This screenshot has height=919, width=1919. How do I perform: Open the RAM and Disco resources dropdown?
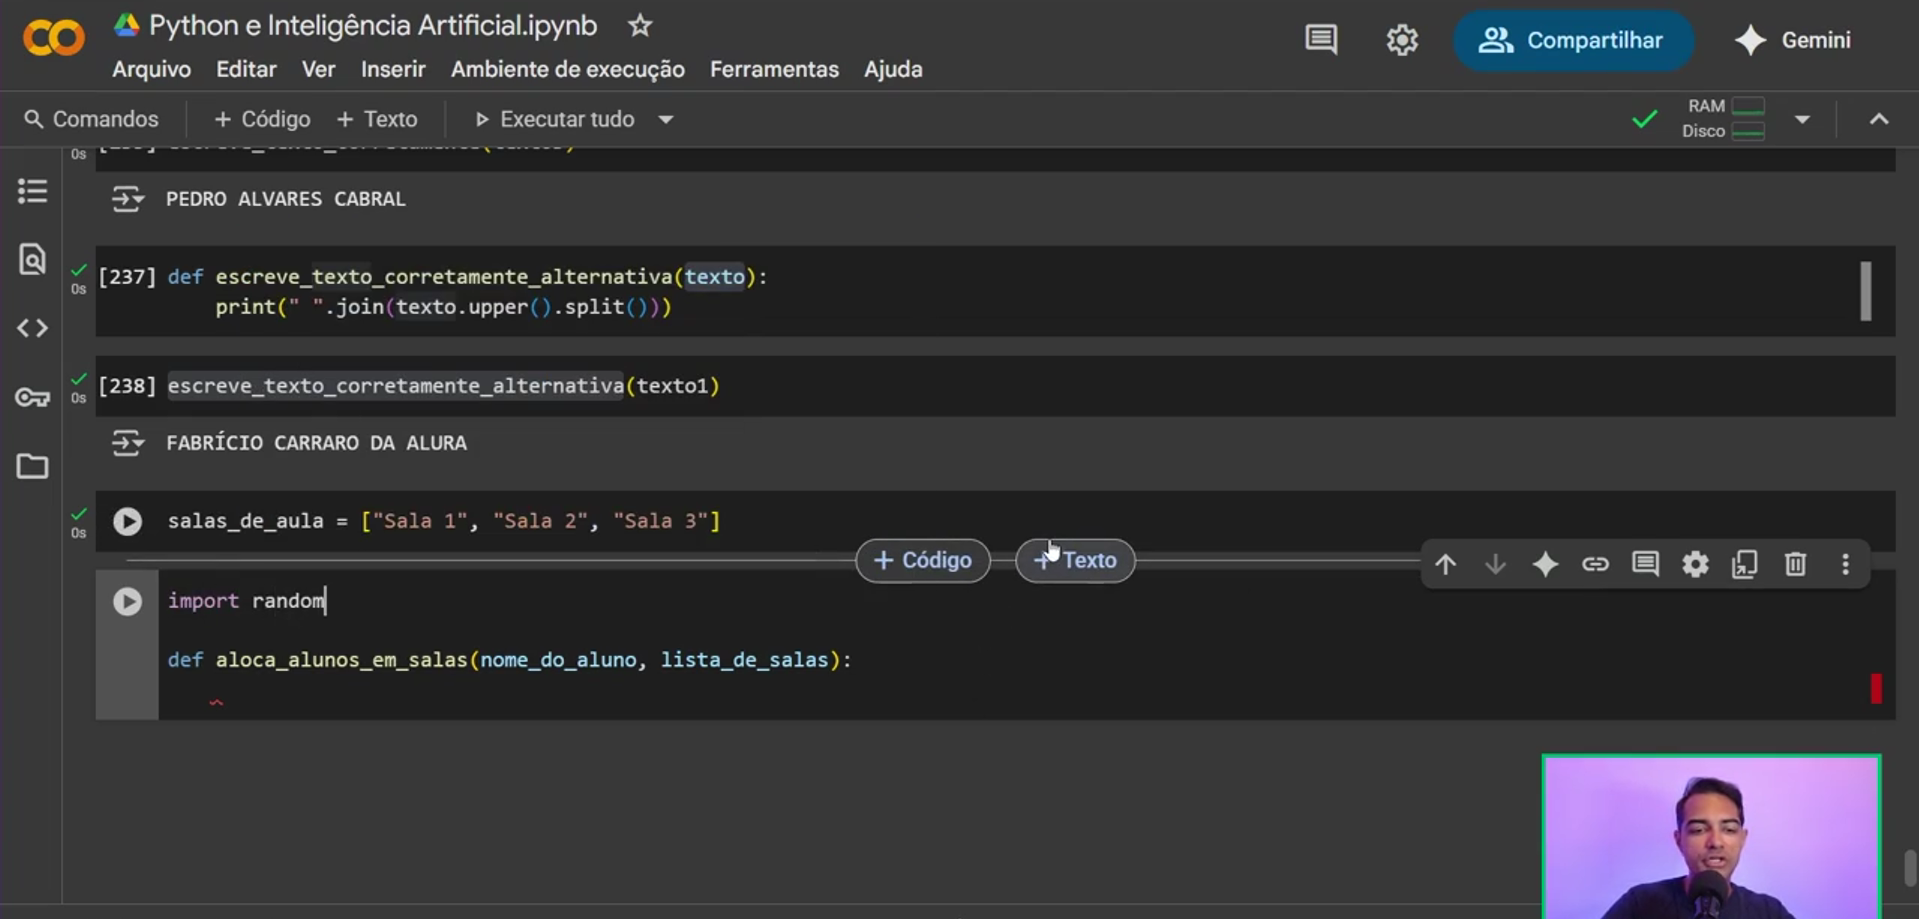click(x=1804, y=119)
